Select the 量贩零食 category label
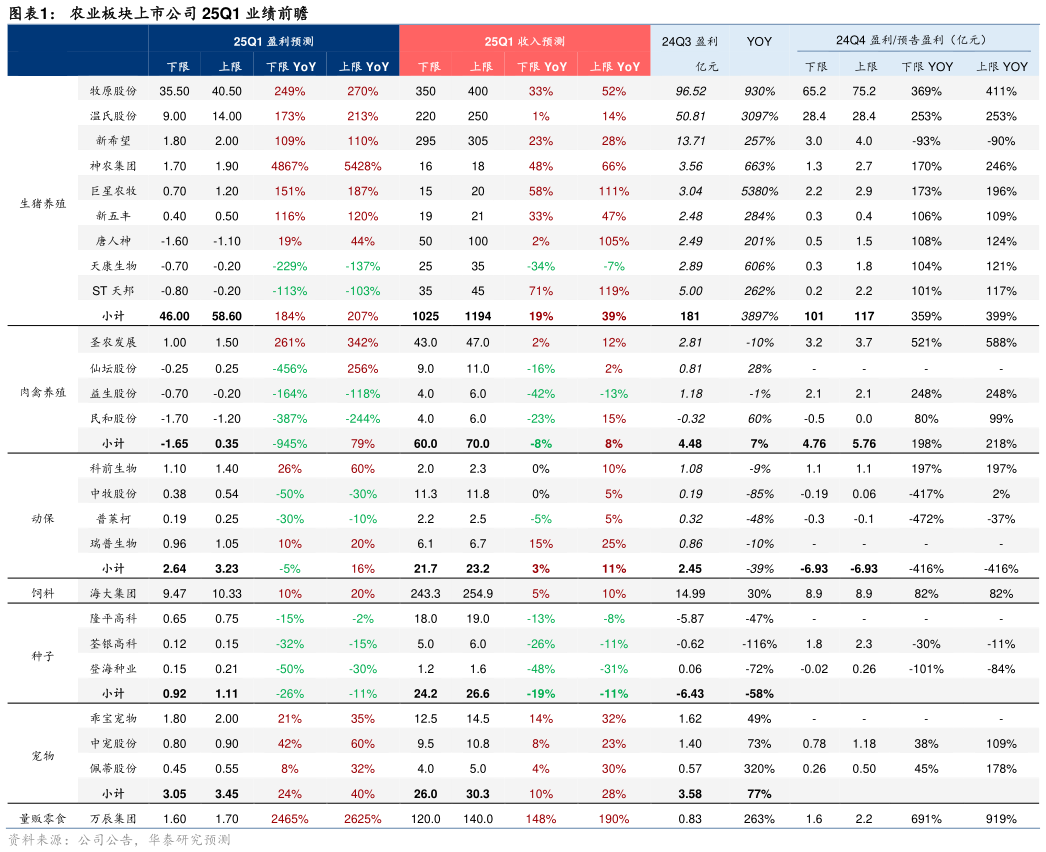Screen dimensions: 1046x852 [43, 819]
